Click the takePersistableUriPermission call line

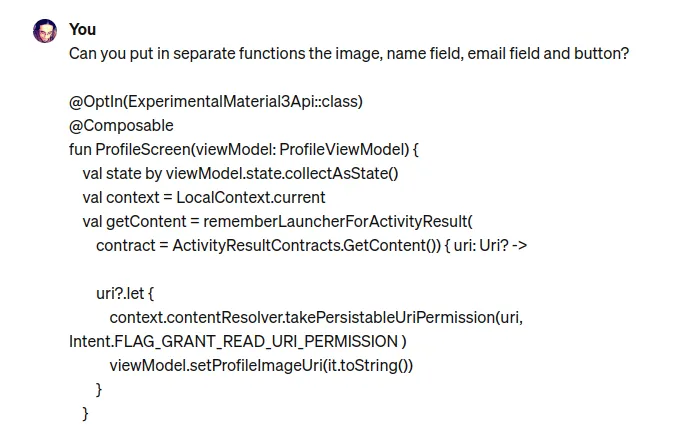coord(316,317)
